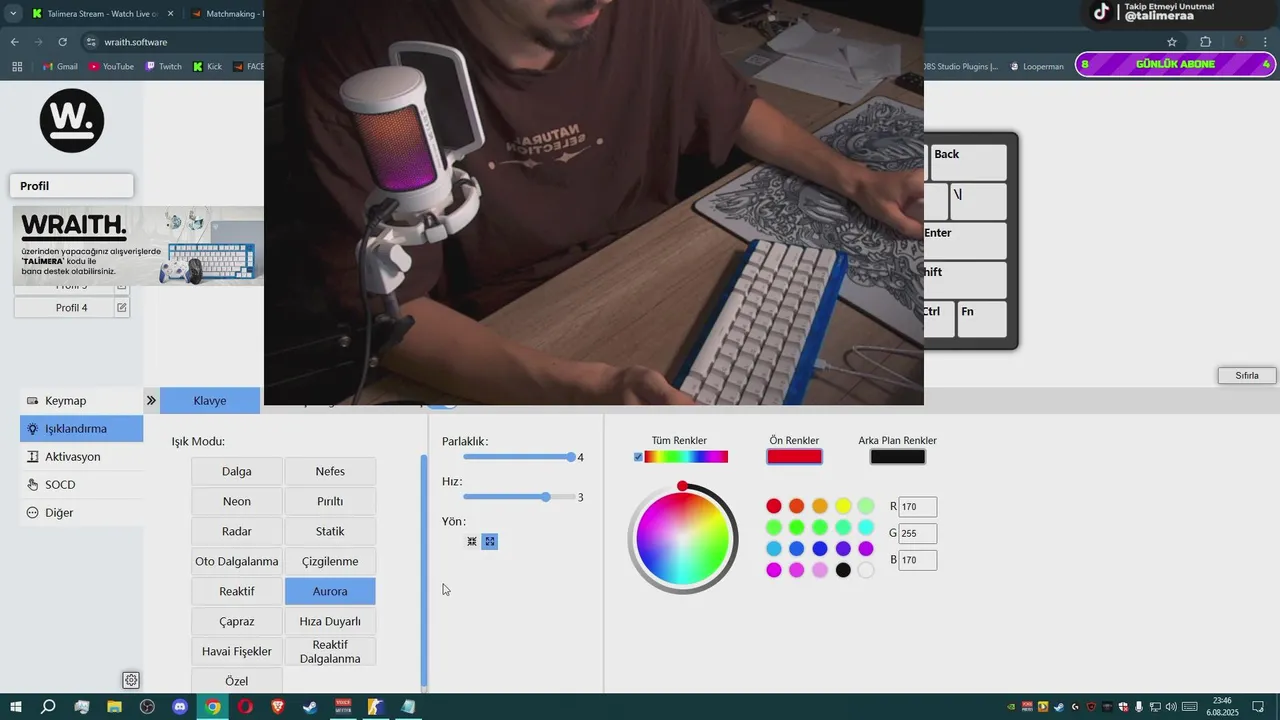1280x720 pixels.
Task: Click the Fn key on keyboard preview
Action: [x=981, y=319]
